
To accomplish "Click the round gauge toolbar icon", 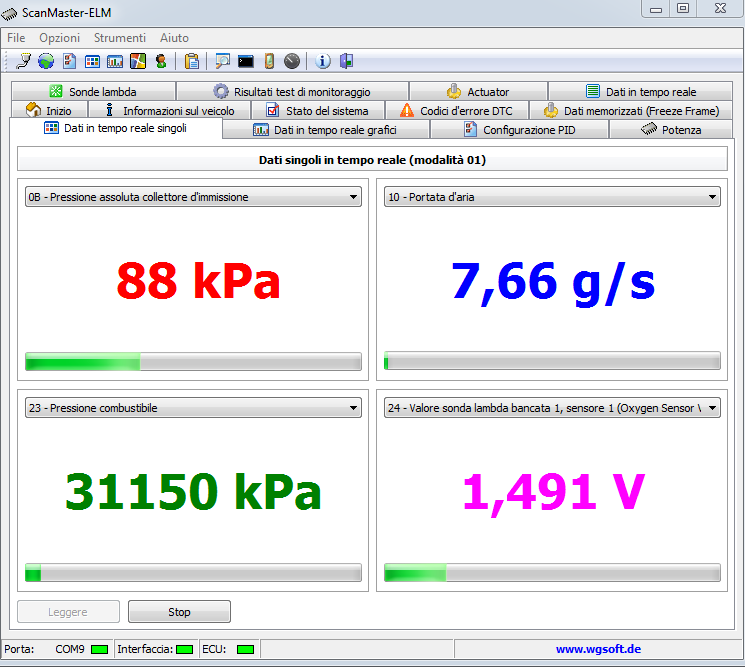I will point(291,61).
